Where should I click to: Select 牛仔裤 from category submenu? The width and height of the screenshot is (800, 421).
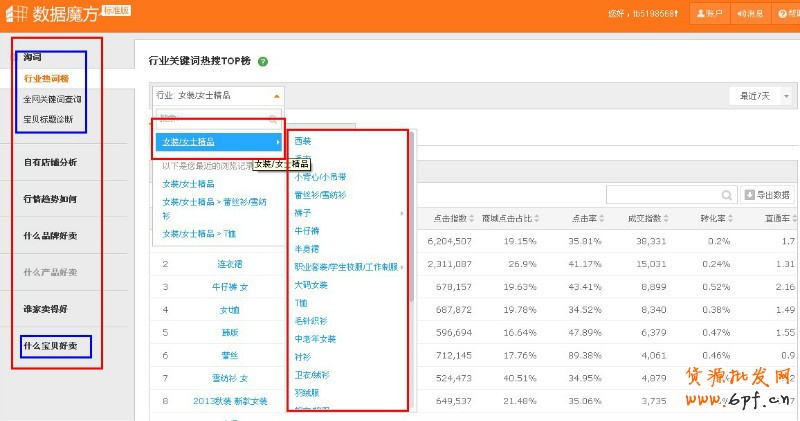click(308, 231)
